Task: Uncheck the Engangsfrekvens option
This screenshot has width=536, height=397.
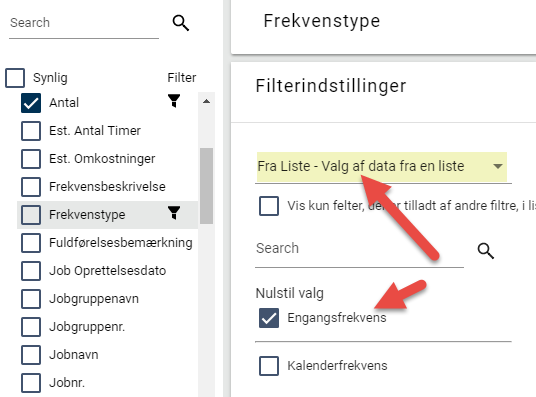Action: pyautogui.click(x=269, y=318)
